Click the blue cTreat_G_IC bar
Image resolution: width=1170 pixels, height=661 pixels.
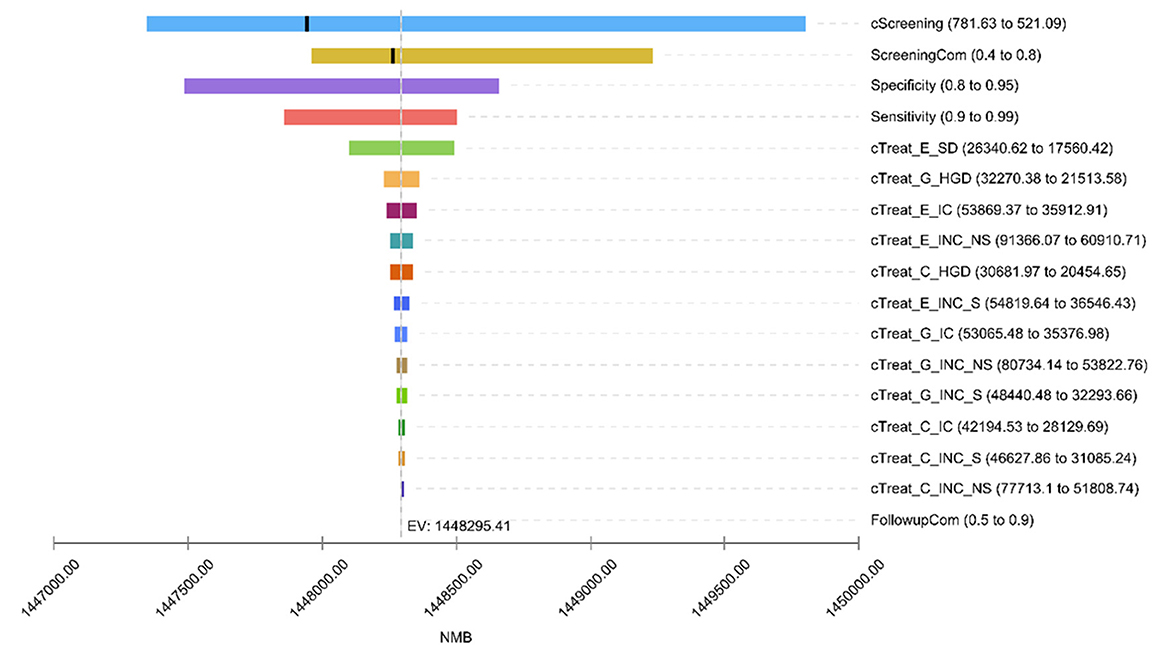(401, 334)
